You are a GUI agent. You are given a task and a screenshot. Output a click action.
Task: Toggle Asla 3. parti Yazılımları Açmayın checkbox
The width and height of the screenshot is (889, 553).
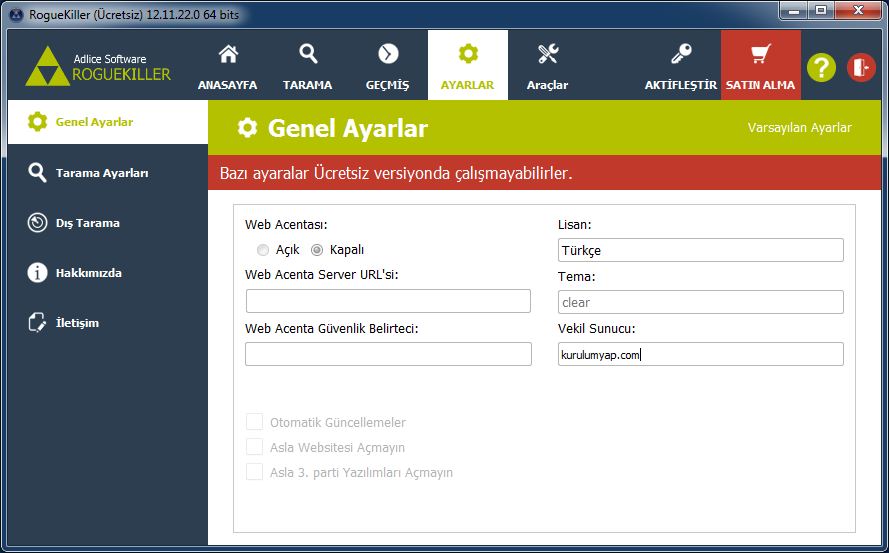pyautogui.click(x=255, y=472)
